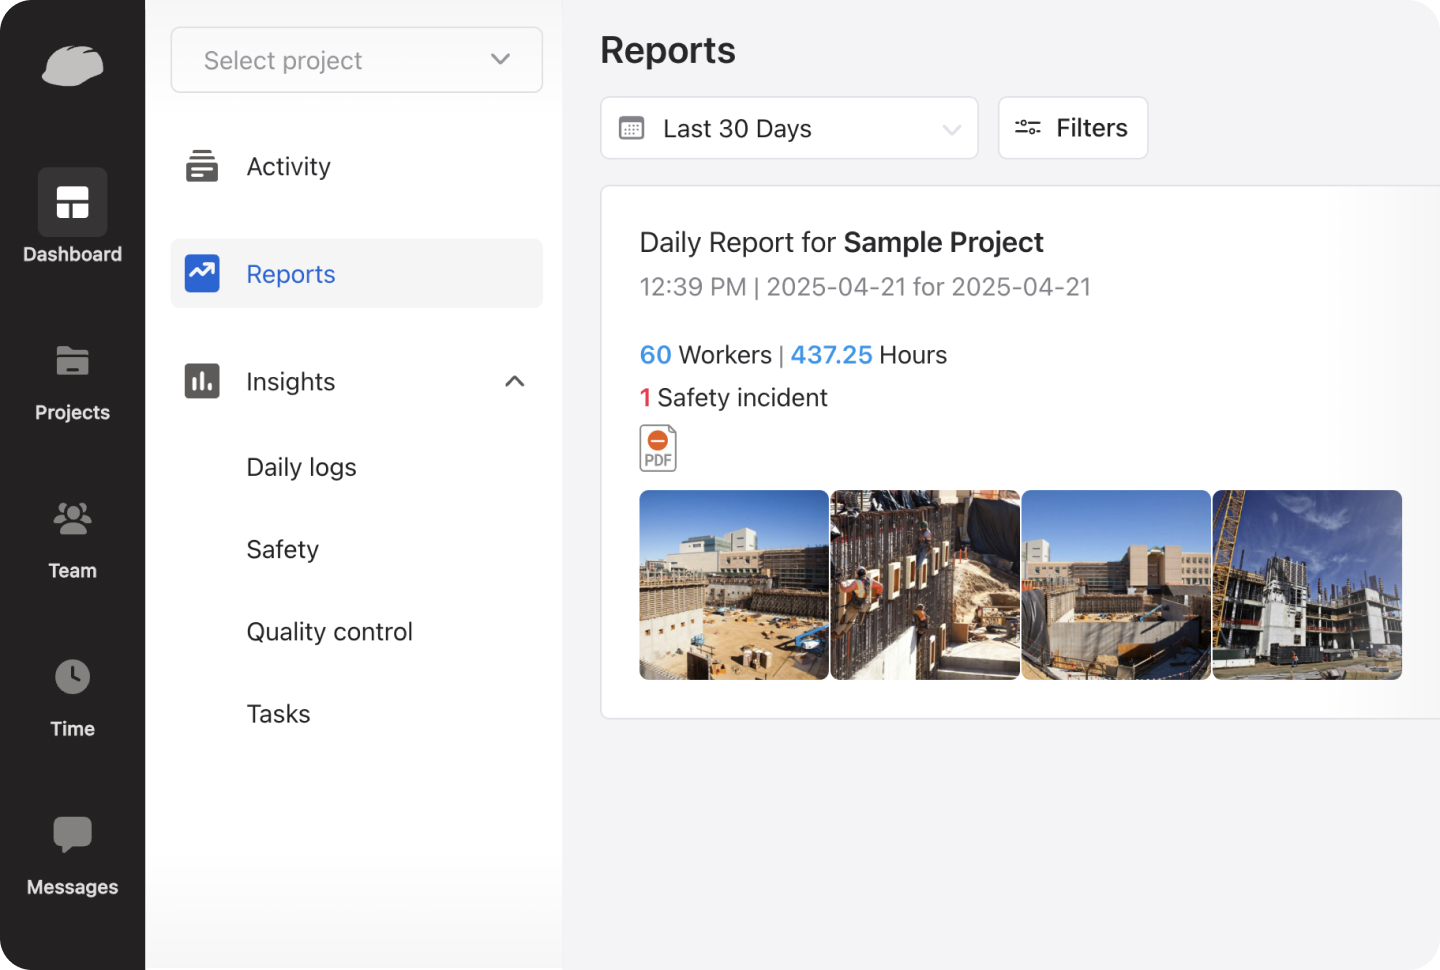Viewport: 1440px width, 970px height.
Task: Open the Tasks page
Action: 278,713
